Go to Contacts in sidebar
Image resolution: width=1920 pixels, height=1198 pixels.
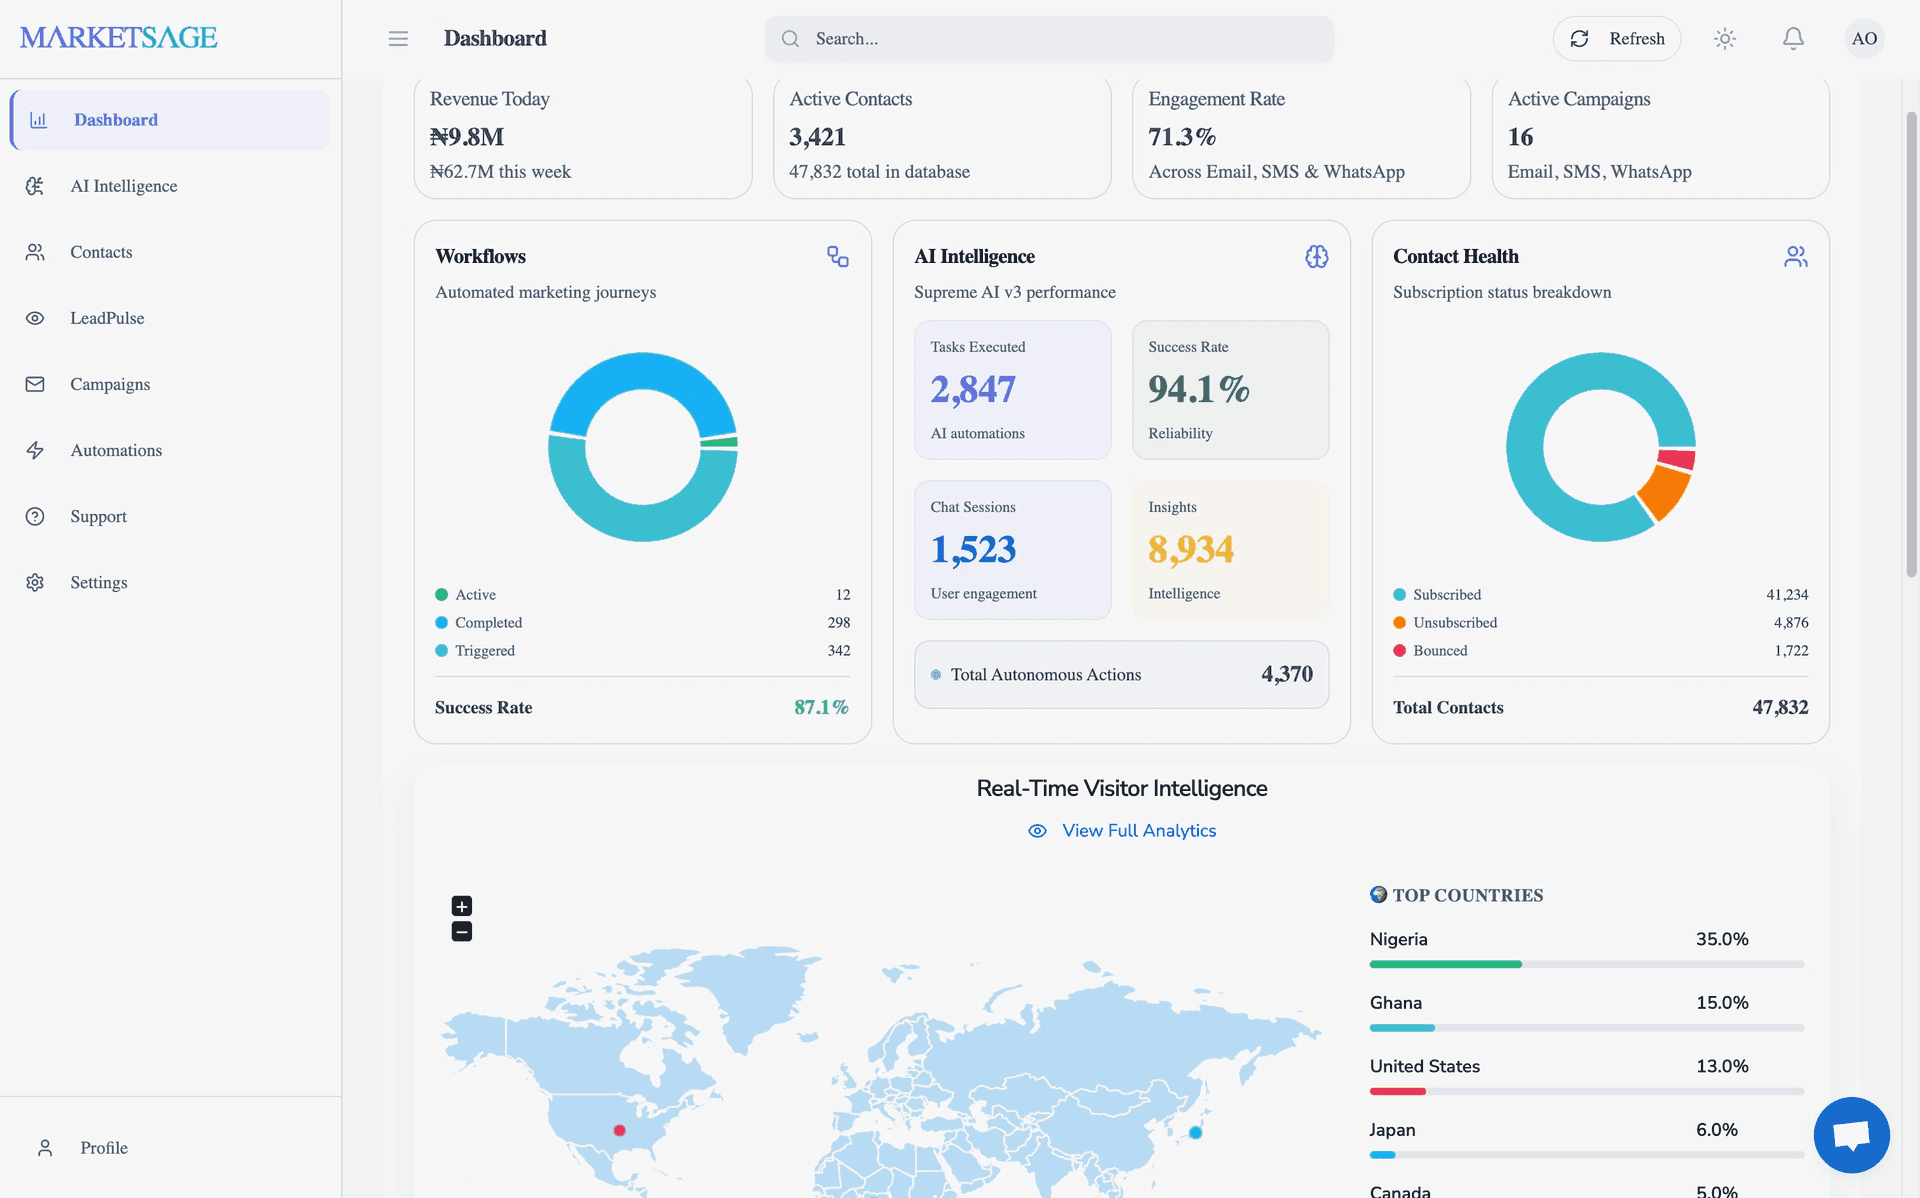coord(170,252)
